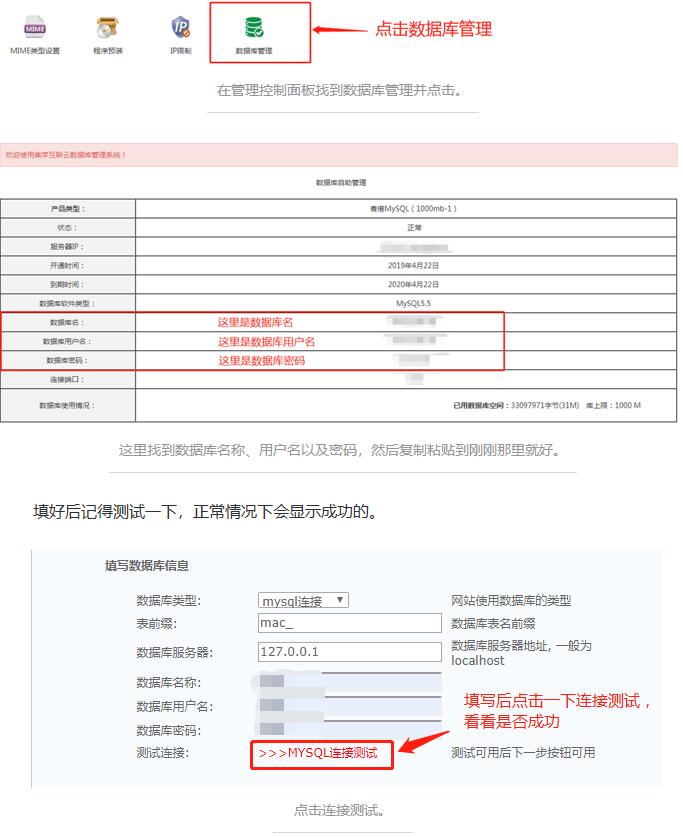
Task: Click the 产品类型 row label
Action: [x=68, y=209]
